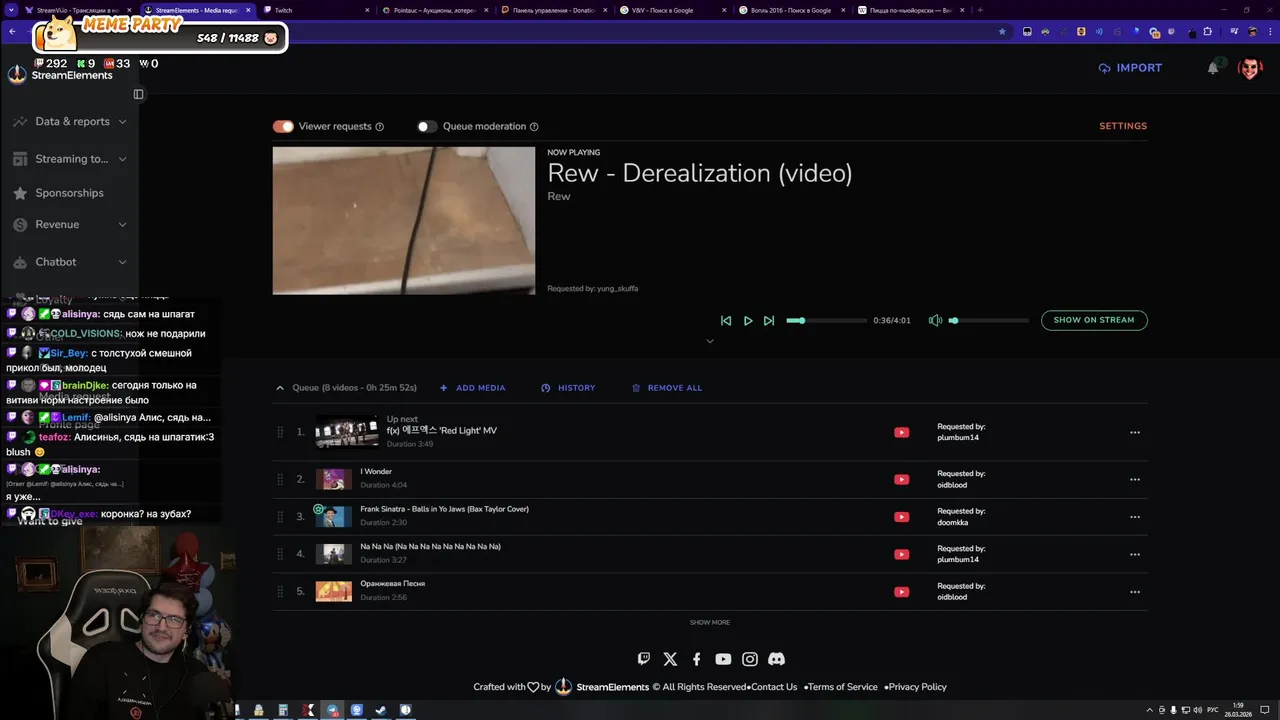Disable the Viewer requests toggle
Image resolution: width=1280 pixels, height=720 pixels.
point(283,127)
